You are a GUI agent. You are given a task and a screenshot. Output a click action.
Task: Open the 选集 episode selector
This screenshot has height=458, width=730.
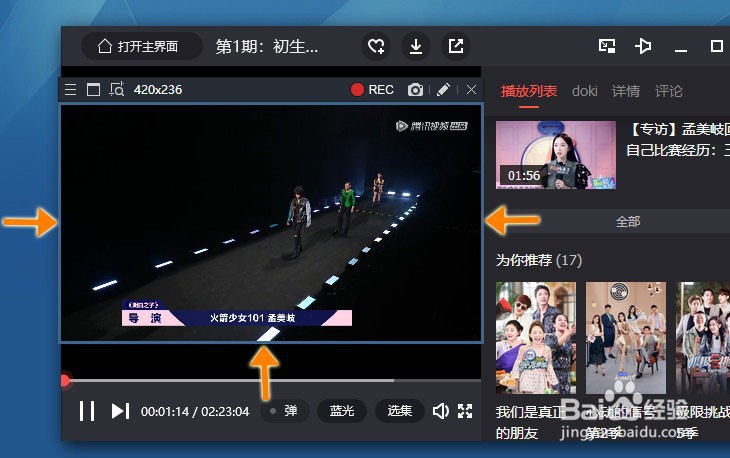tap(399, 411)
